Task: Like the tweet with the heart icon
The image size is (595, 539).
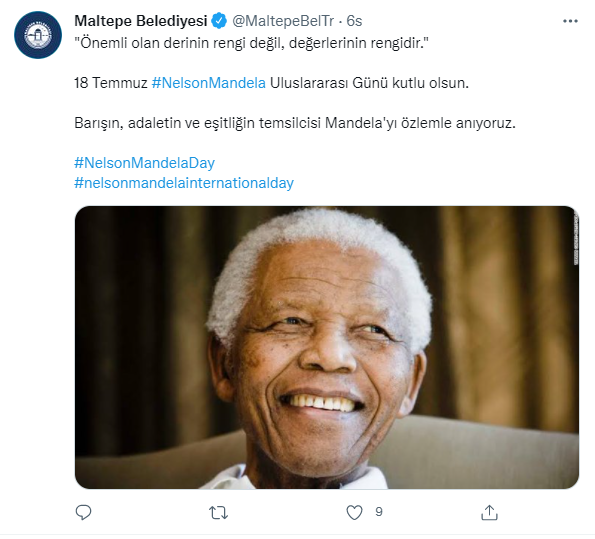Action: point(354,513)
